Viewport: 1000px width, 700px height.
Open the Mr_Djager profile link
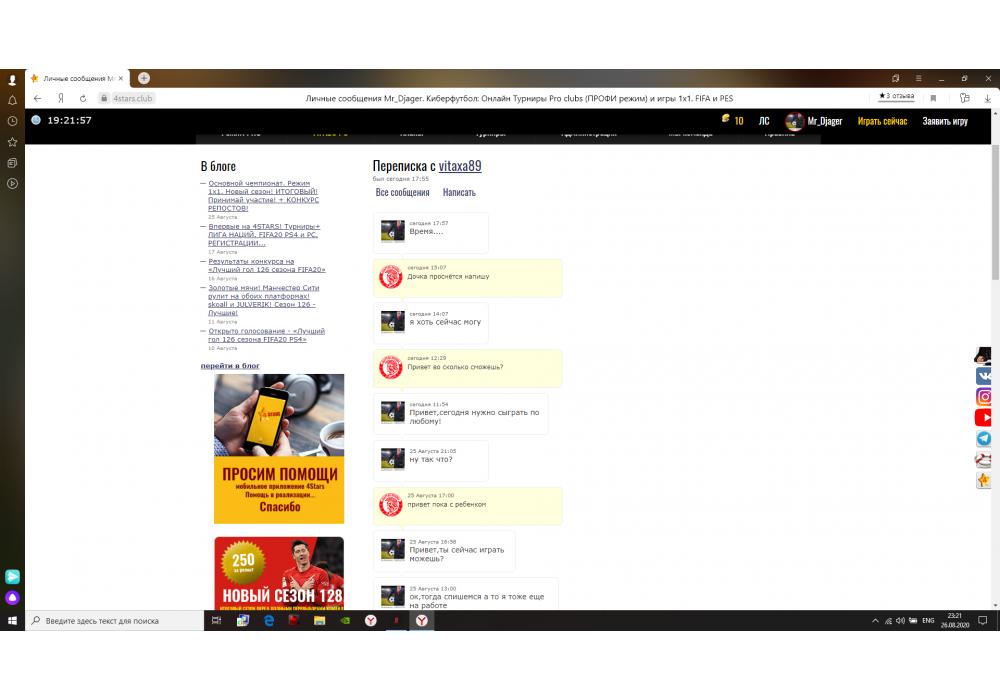[x=825, y=121]
